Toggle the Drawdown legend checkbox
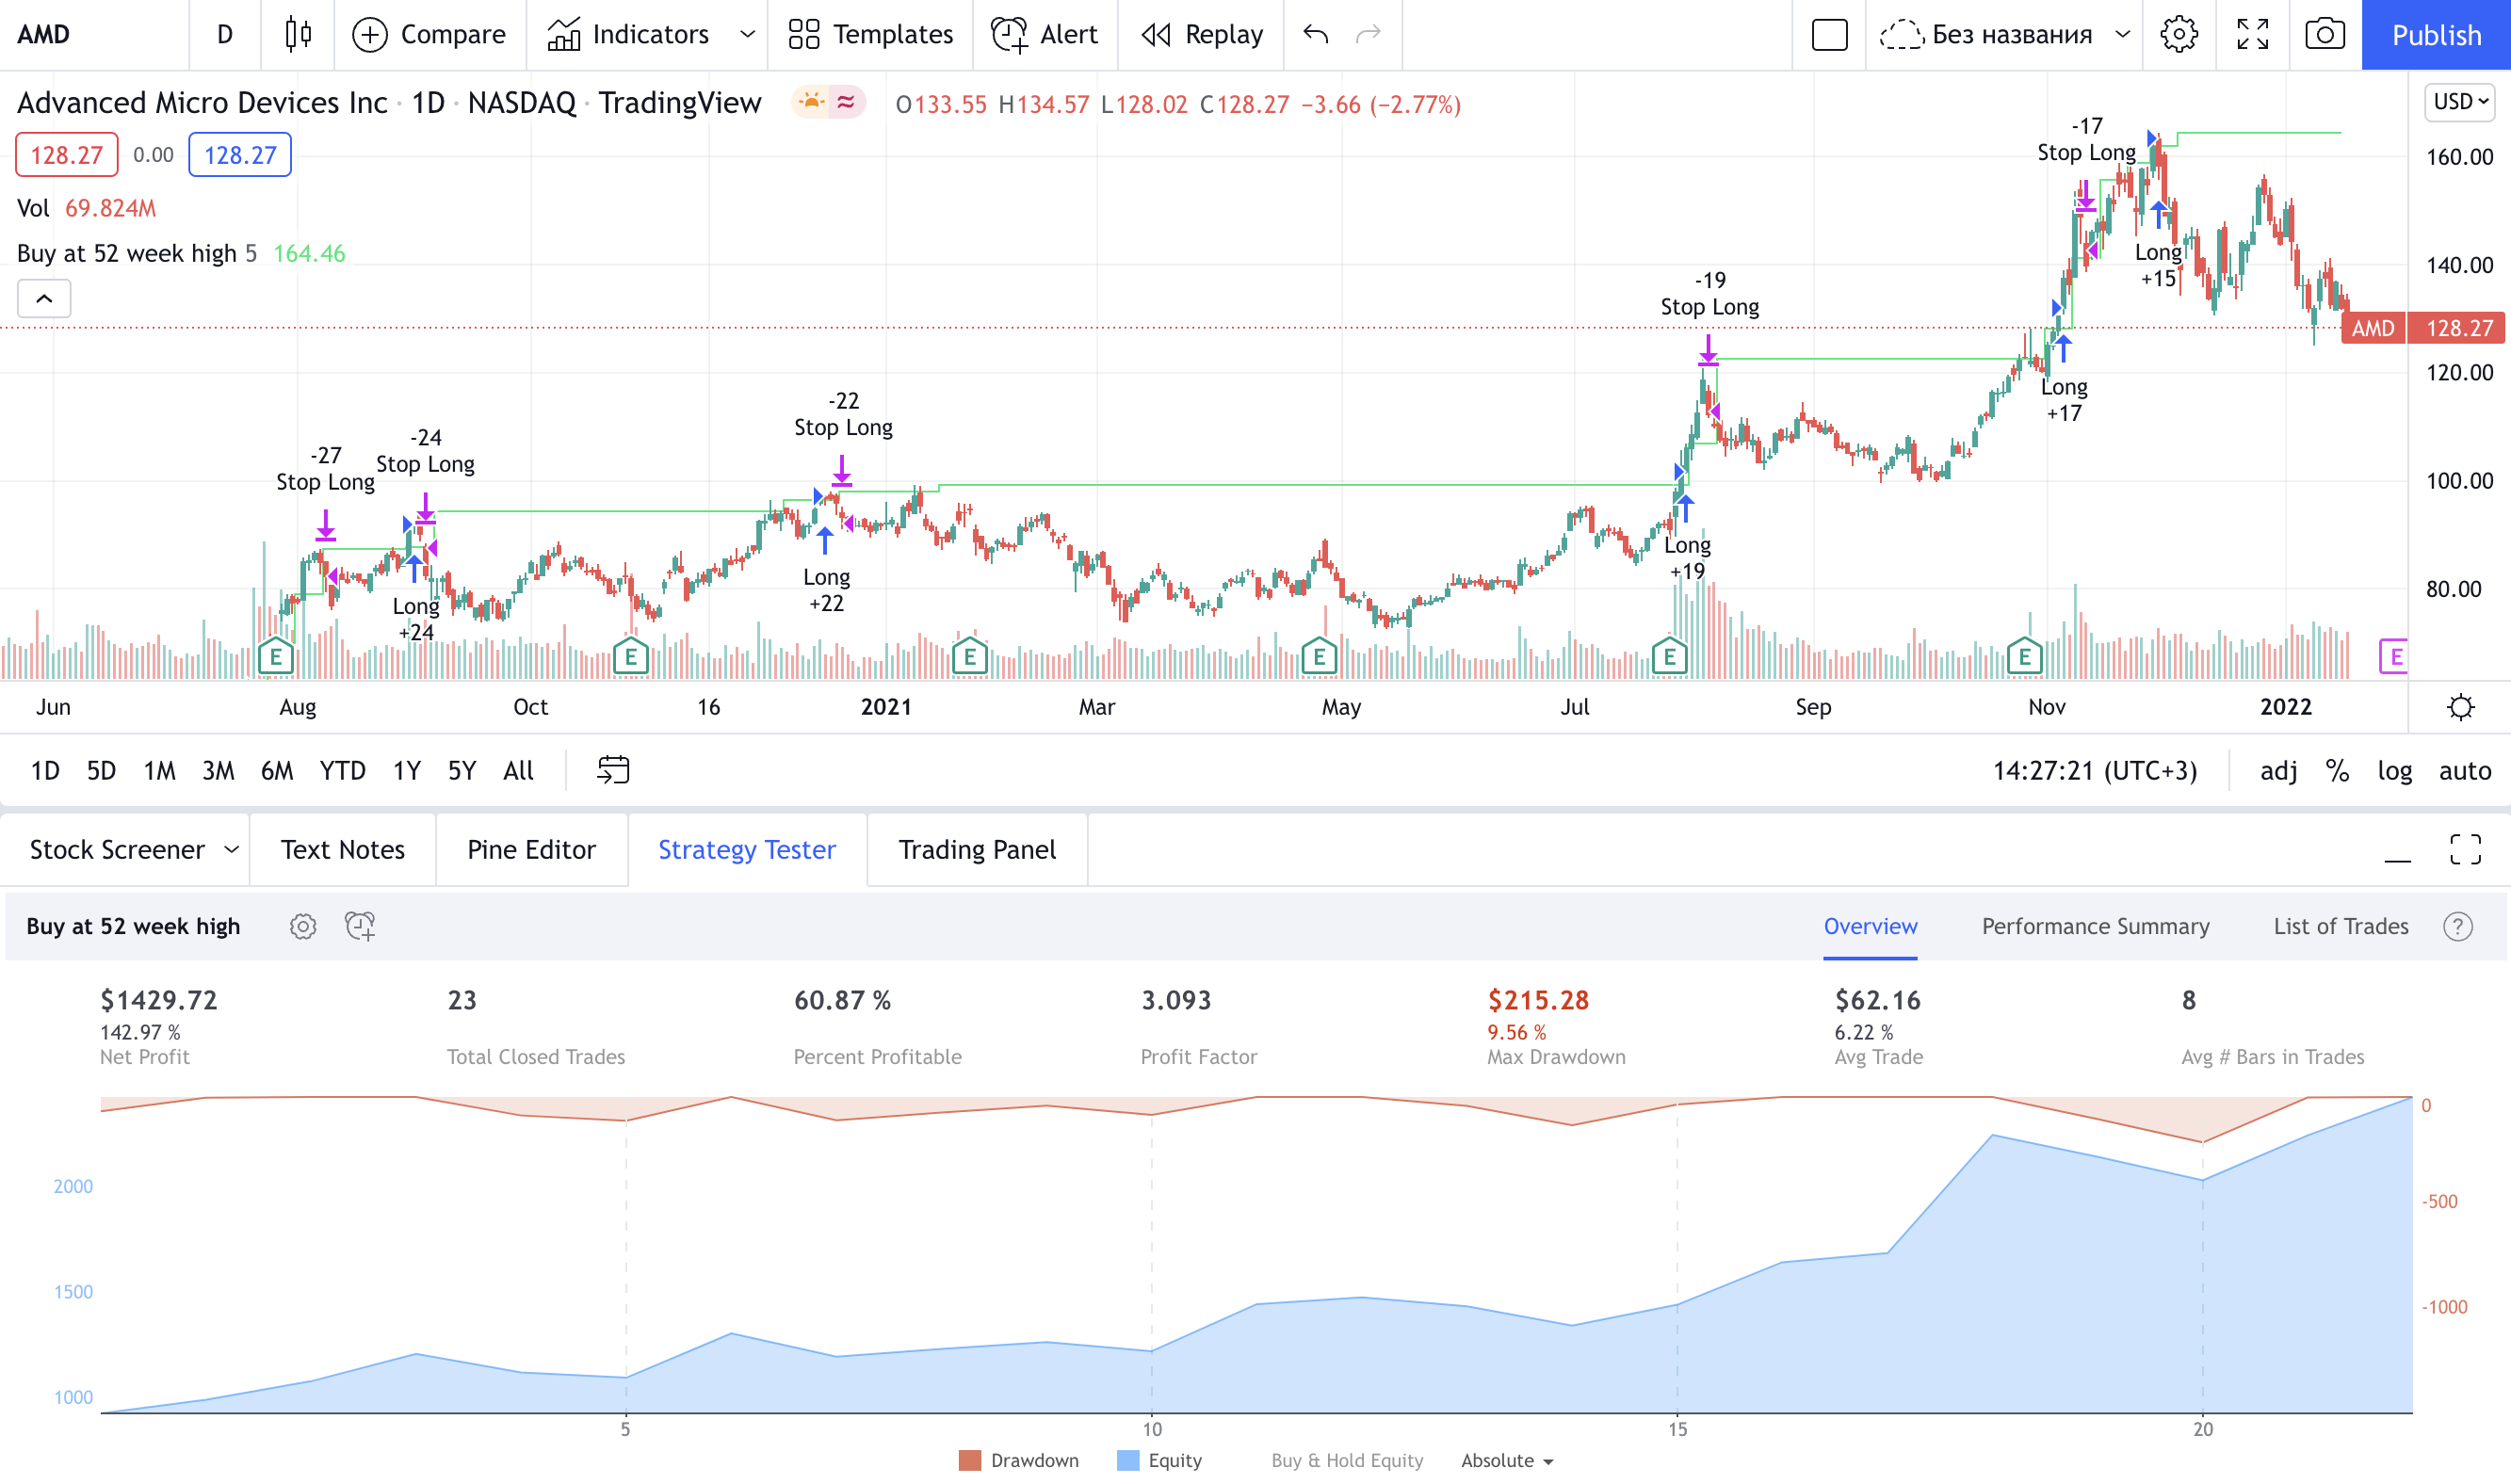 click(x=1018, y=1461)
